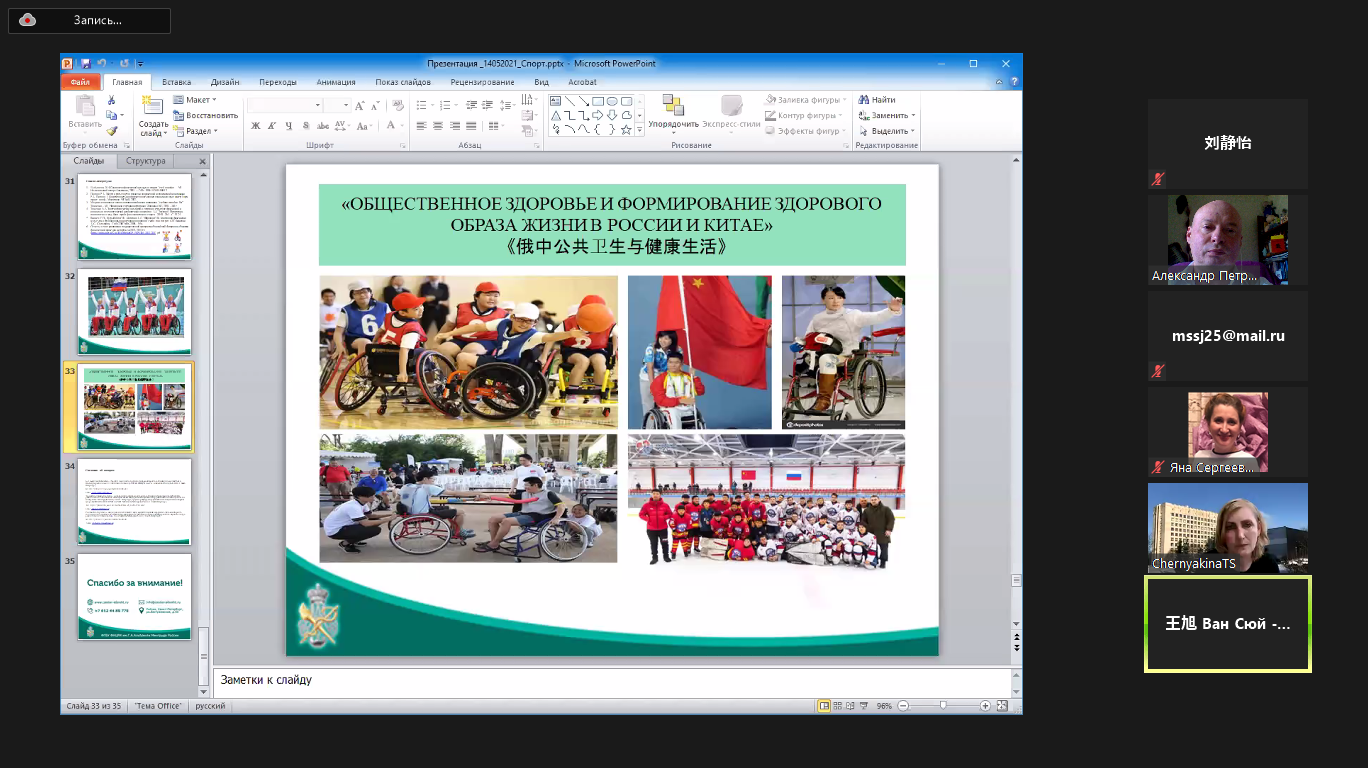Switch to the Переходы (Transitions) tab

click(x=278, y=82)
